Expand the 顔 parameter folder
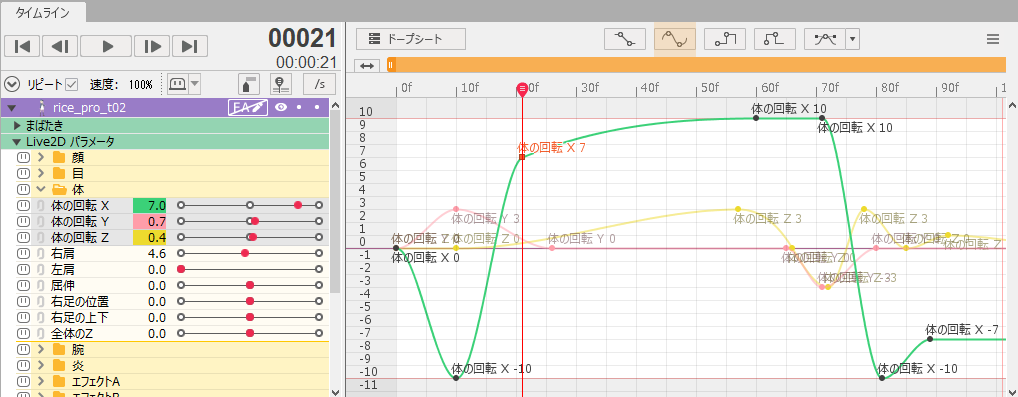The width and height of the screenshot is (1018, 397). click(x=42, y=157)
